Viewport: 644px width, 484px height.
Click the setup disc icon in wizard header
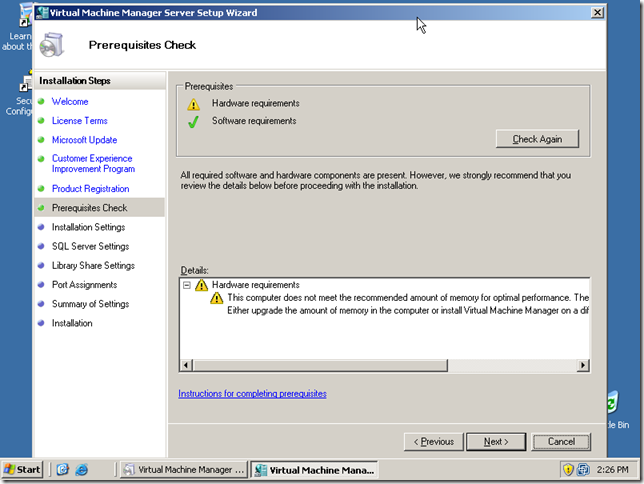tap(51, 45)
